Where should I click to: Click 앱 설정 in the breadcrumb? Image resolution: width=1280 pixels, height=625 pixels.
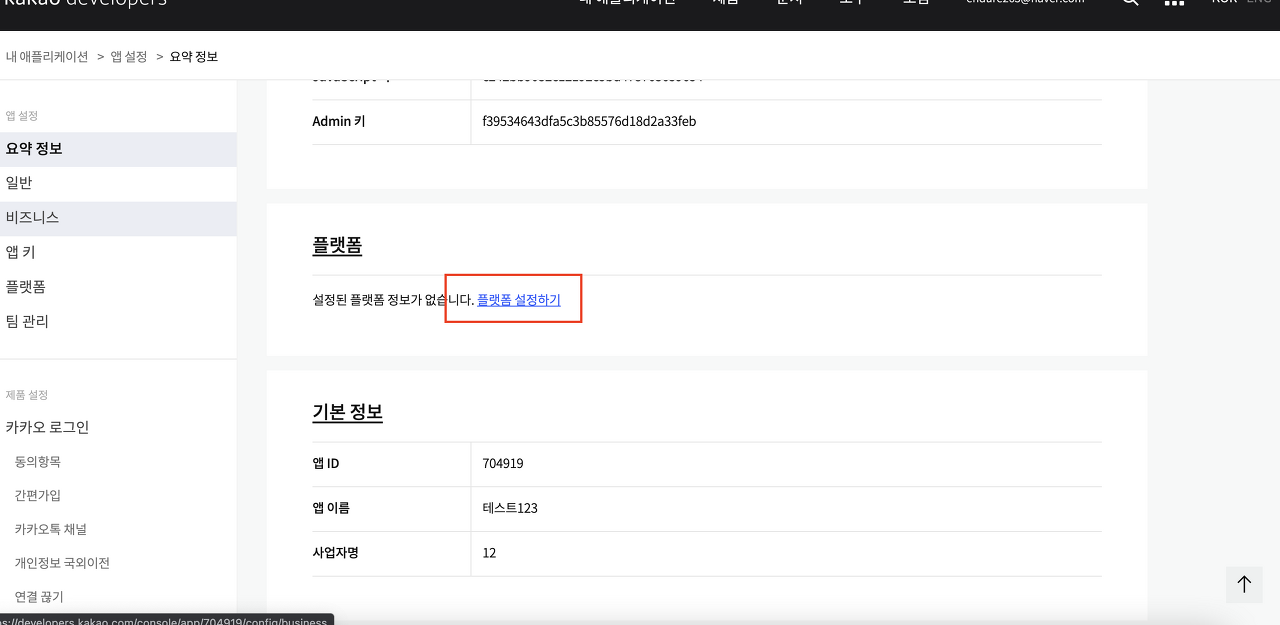pyautogui.click(x=129, y=57)
